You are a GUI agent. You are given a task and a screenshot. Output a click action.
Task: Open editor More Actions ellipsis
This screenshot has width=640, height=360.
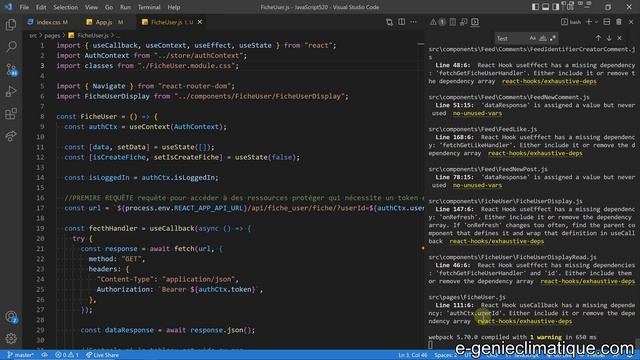pyautogui.click(x=413, y=22)
